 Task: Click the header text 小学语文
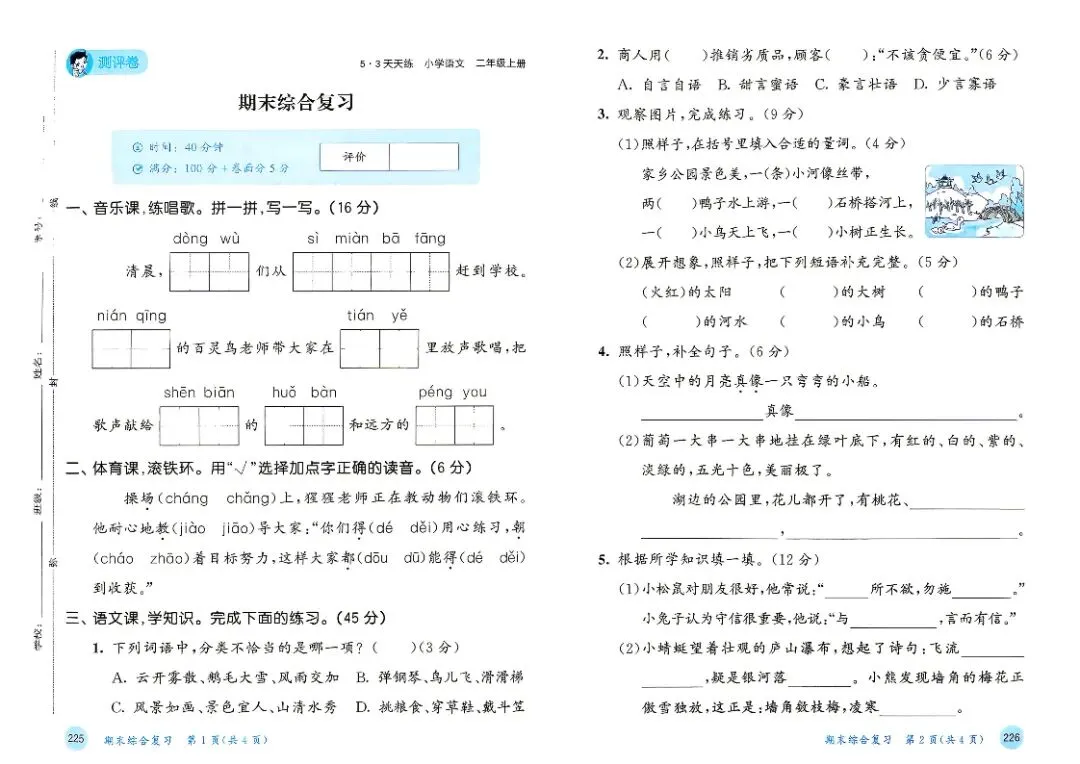click(444, 63)
